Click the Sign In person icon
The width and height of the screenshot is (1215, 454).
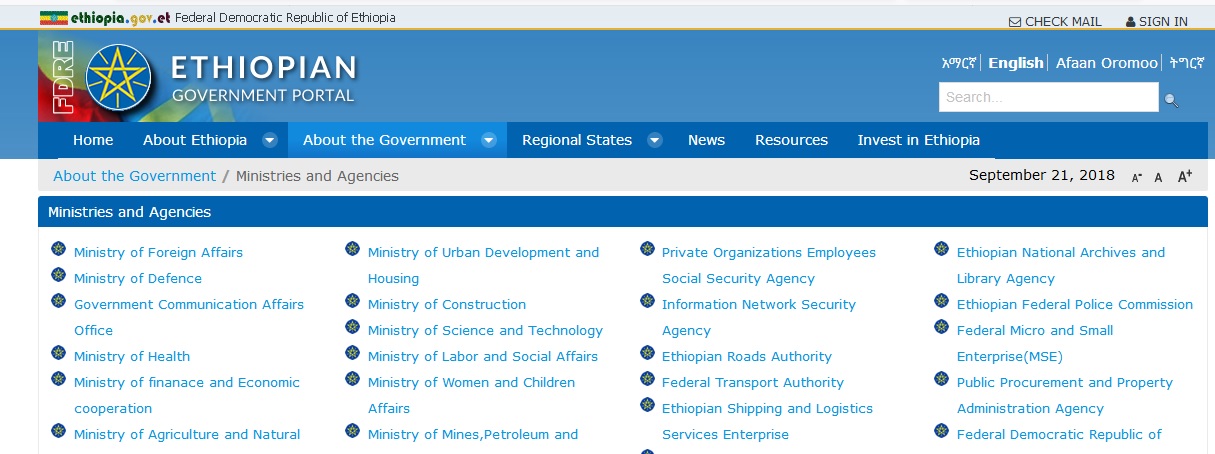pos(1130,22)
